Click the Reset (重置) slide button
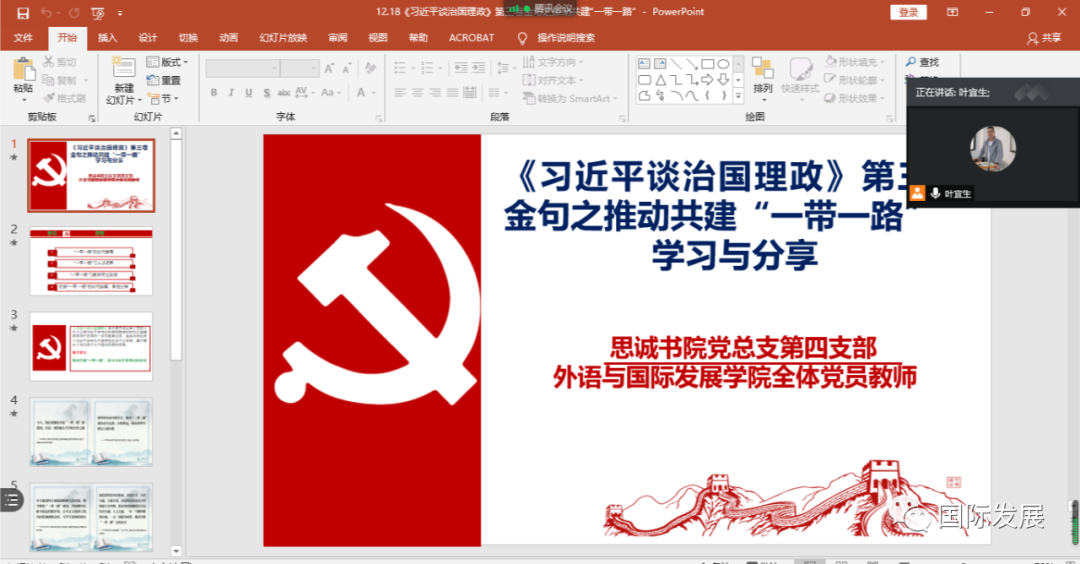 (165, 81)
